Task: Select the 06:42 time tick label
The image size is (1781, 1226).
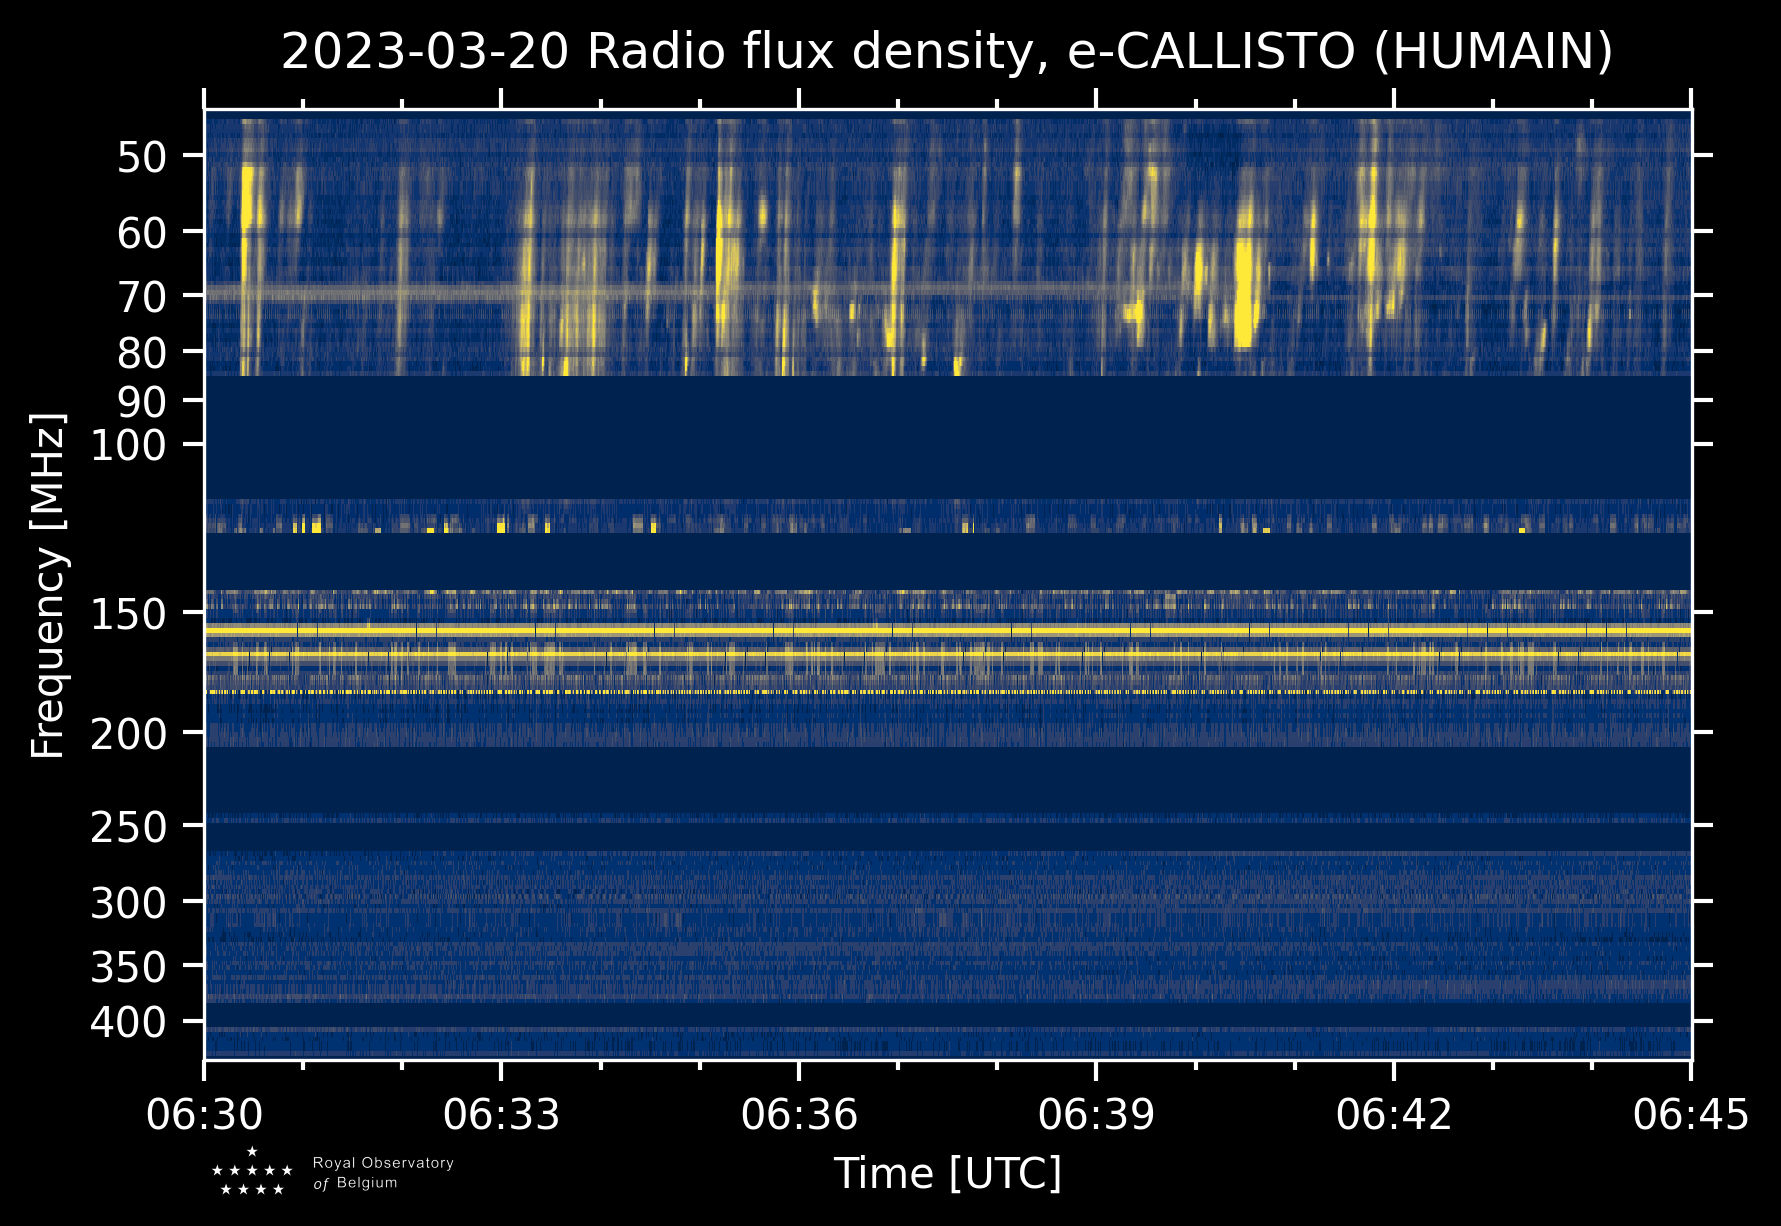Action: (1393, 1114)
